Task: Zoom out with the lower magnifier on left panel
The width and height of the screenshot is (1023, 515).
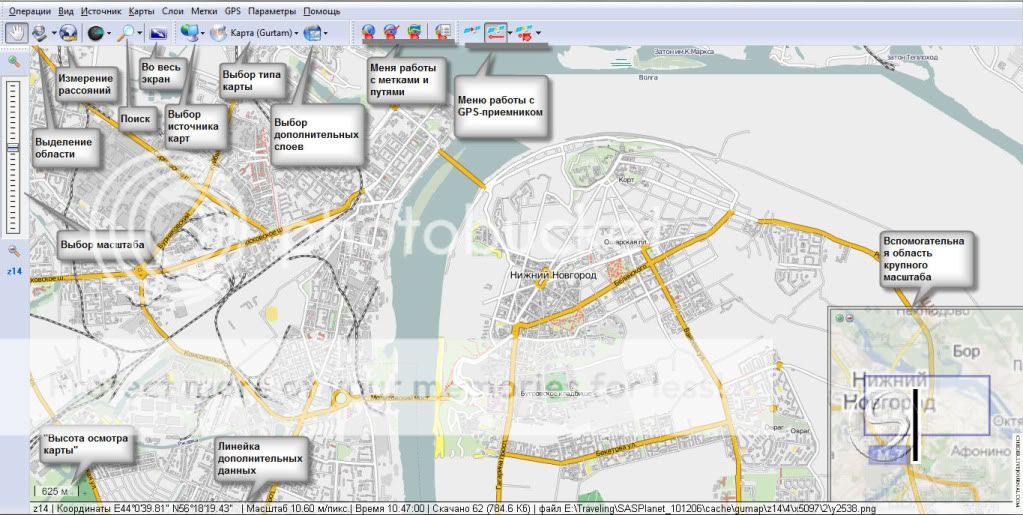Action: [x=14, y=251]
